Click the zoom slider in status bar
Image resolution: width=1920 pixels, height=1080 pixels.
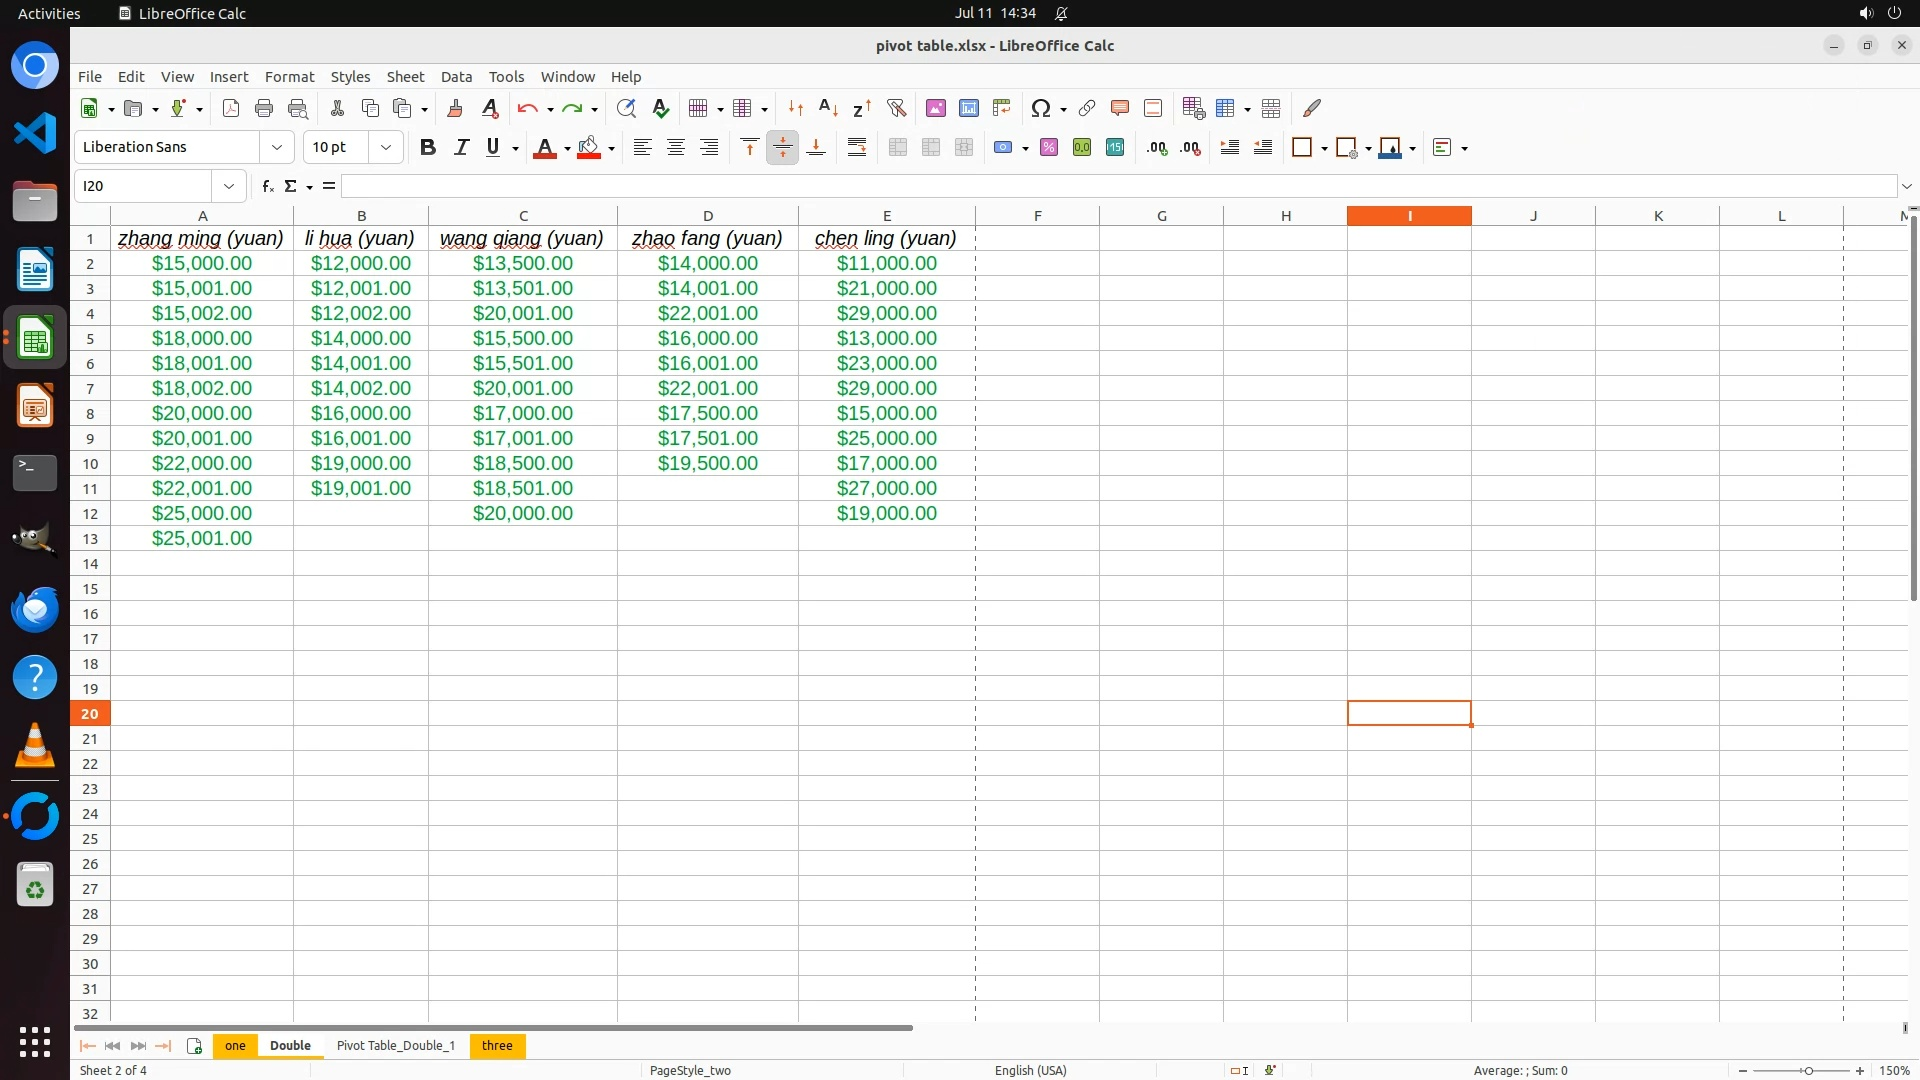point(1807,1070)
